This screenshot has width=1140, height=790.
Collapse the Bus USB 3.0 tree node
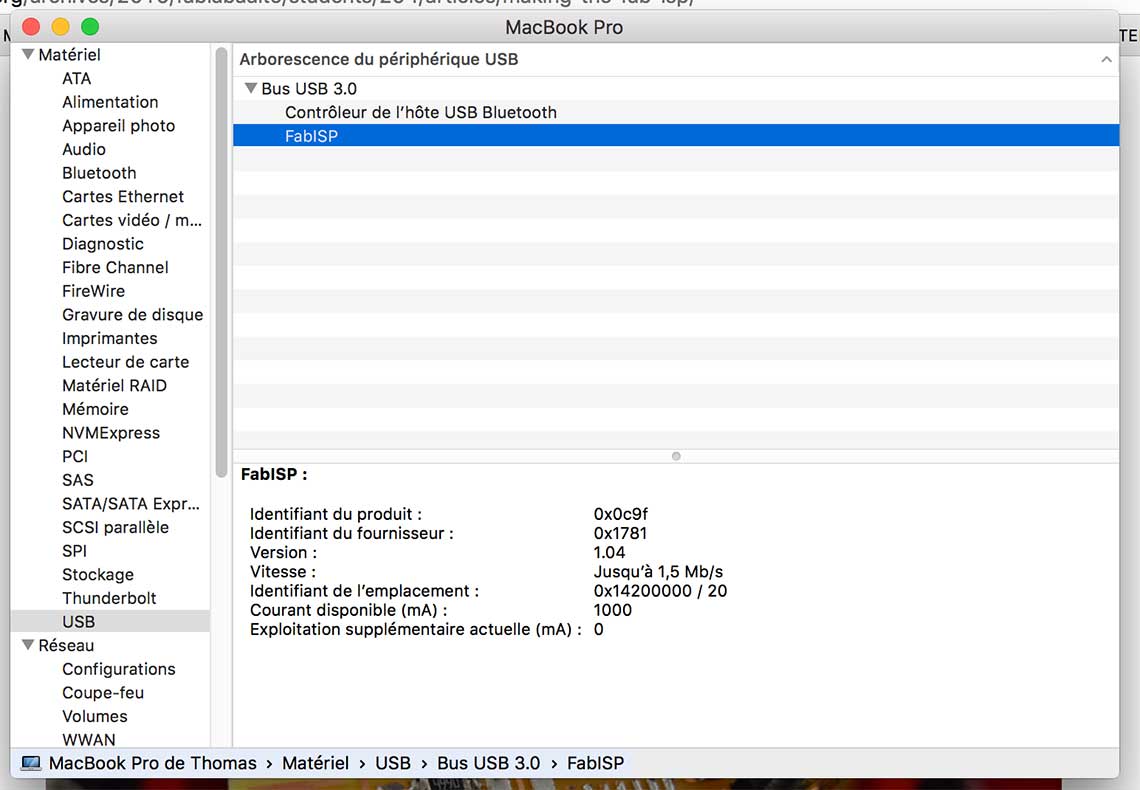[251, 89]
